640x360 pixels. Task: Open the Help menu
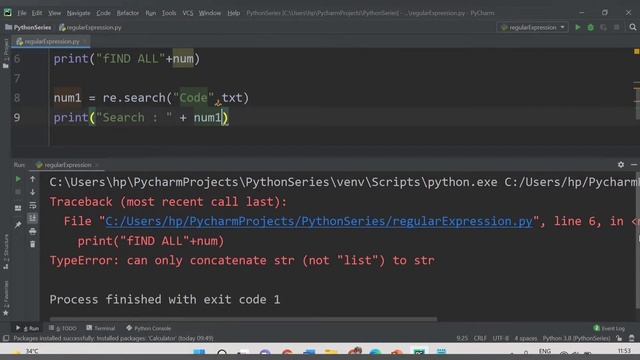point(233,13)
